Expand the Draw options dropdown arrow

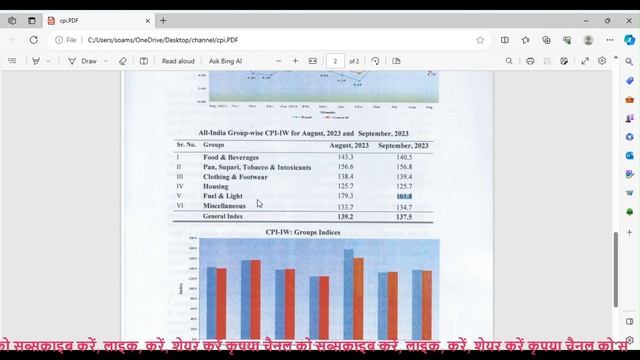[x=106, y=61]
